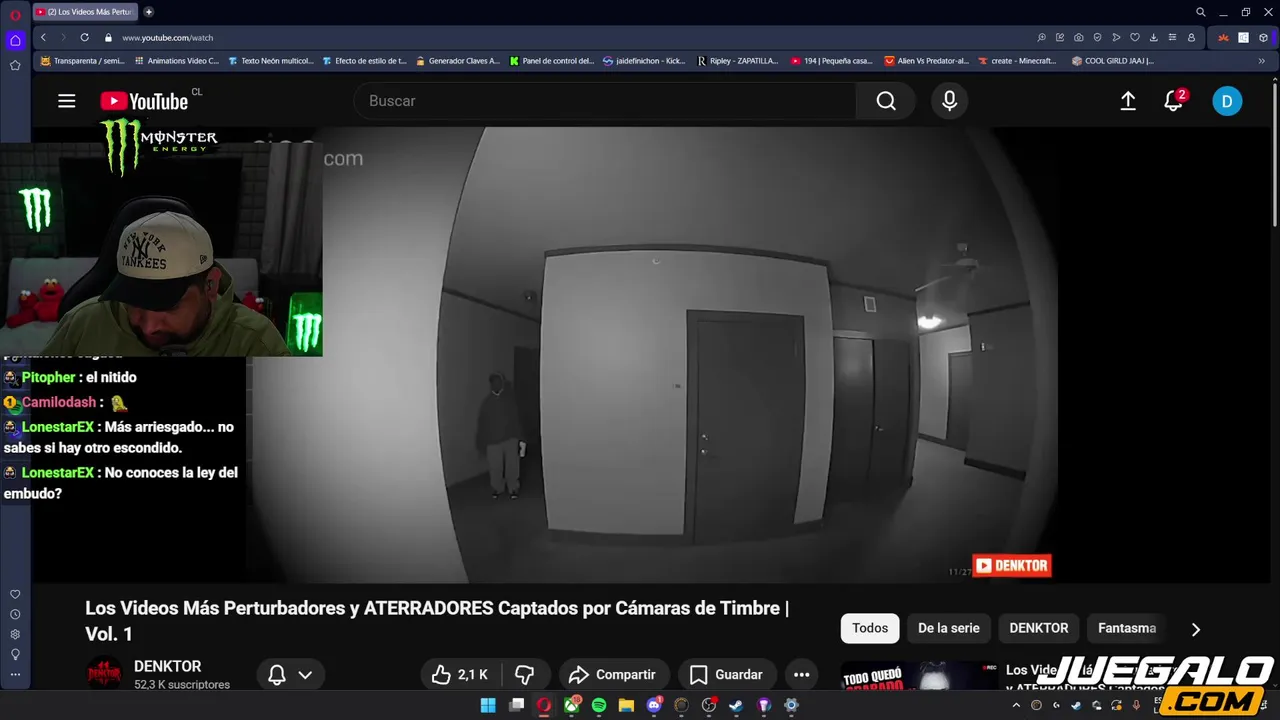Screen dimensions: 1280x720
Task: Open first recommended video thumbnail
Action: click(x=920, y=676)
